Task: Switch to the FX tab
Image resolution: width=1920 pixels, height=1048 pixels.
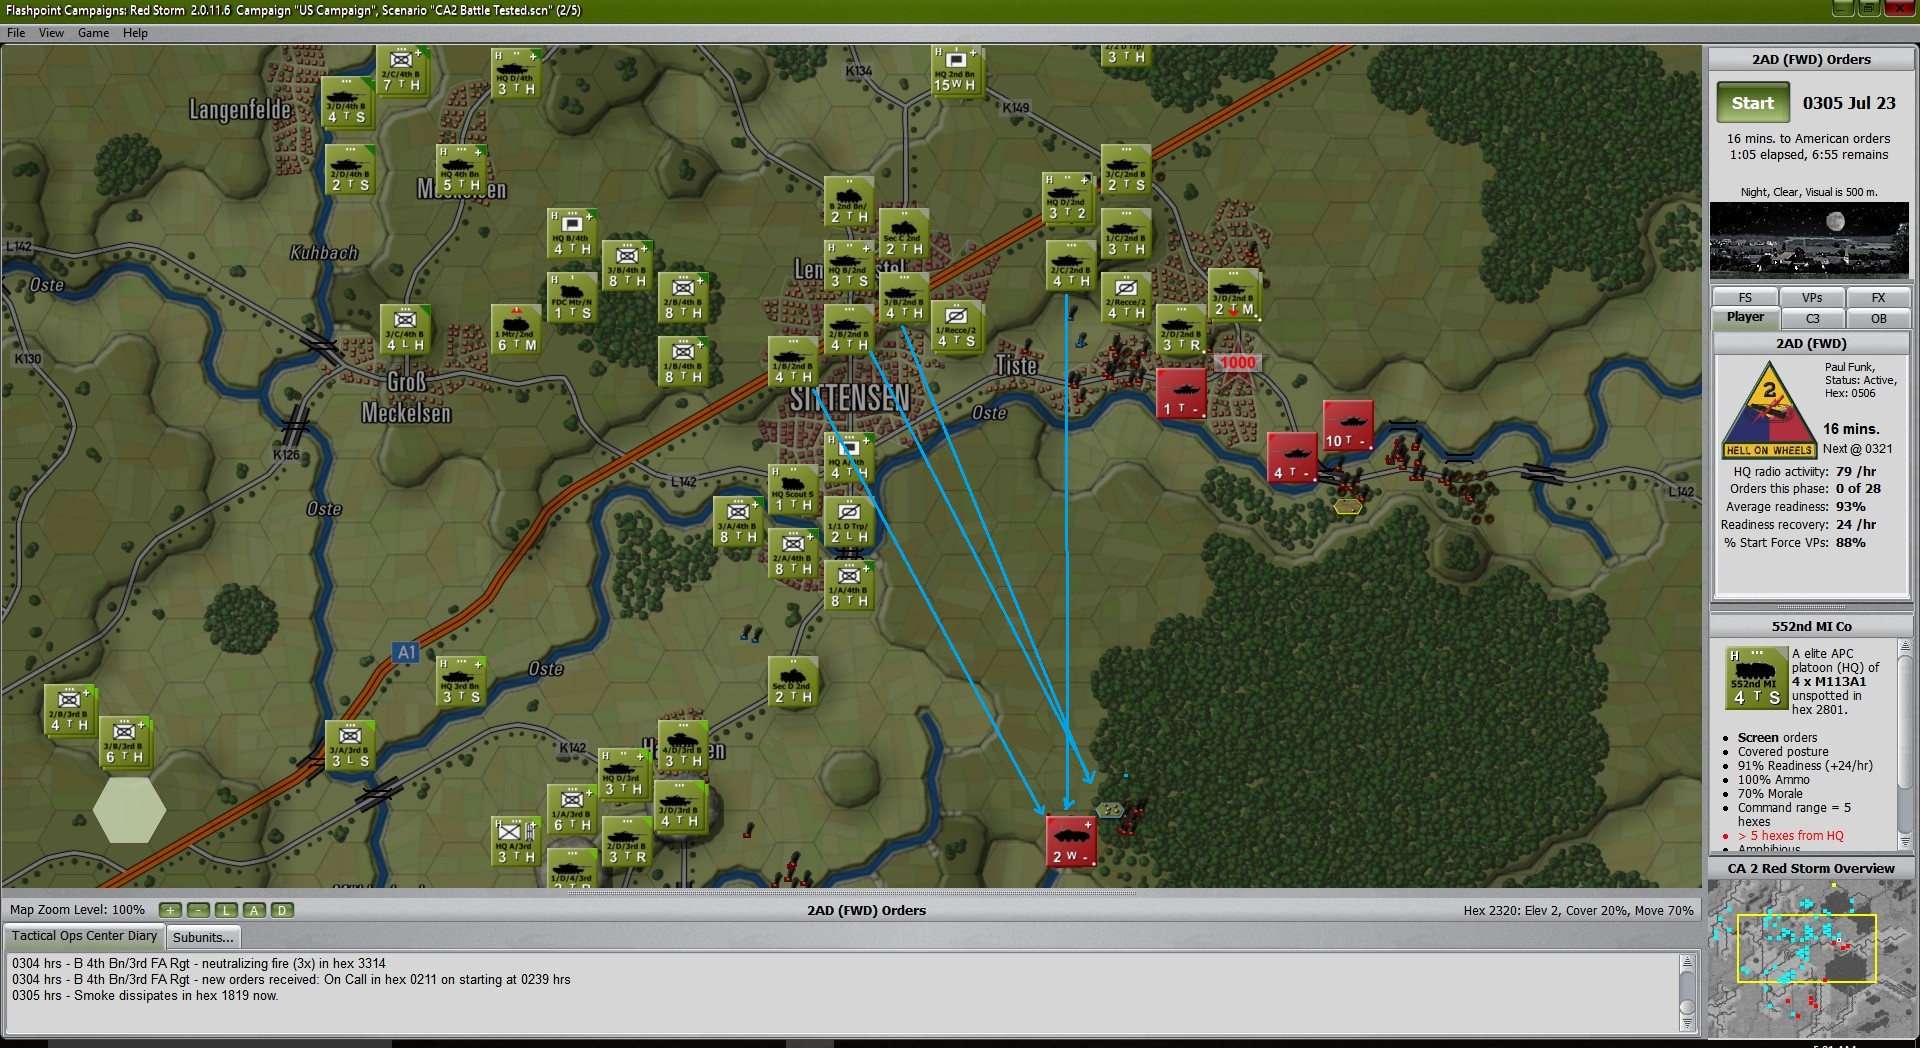Action: [1878, 298]
